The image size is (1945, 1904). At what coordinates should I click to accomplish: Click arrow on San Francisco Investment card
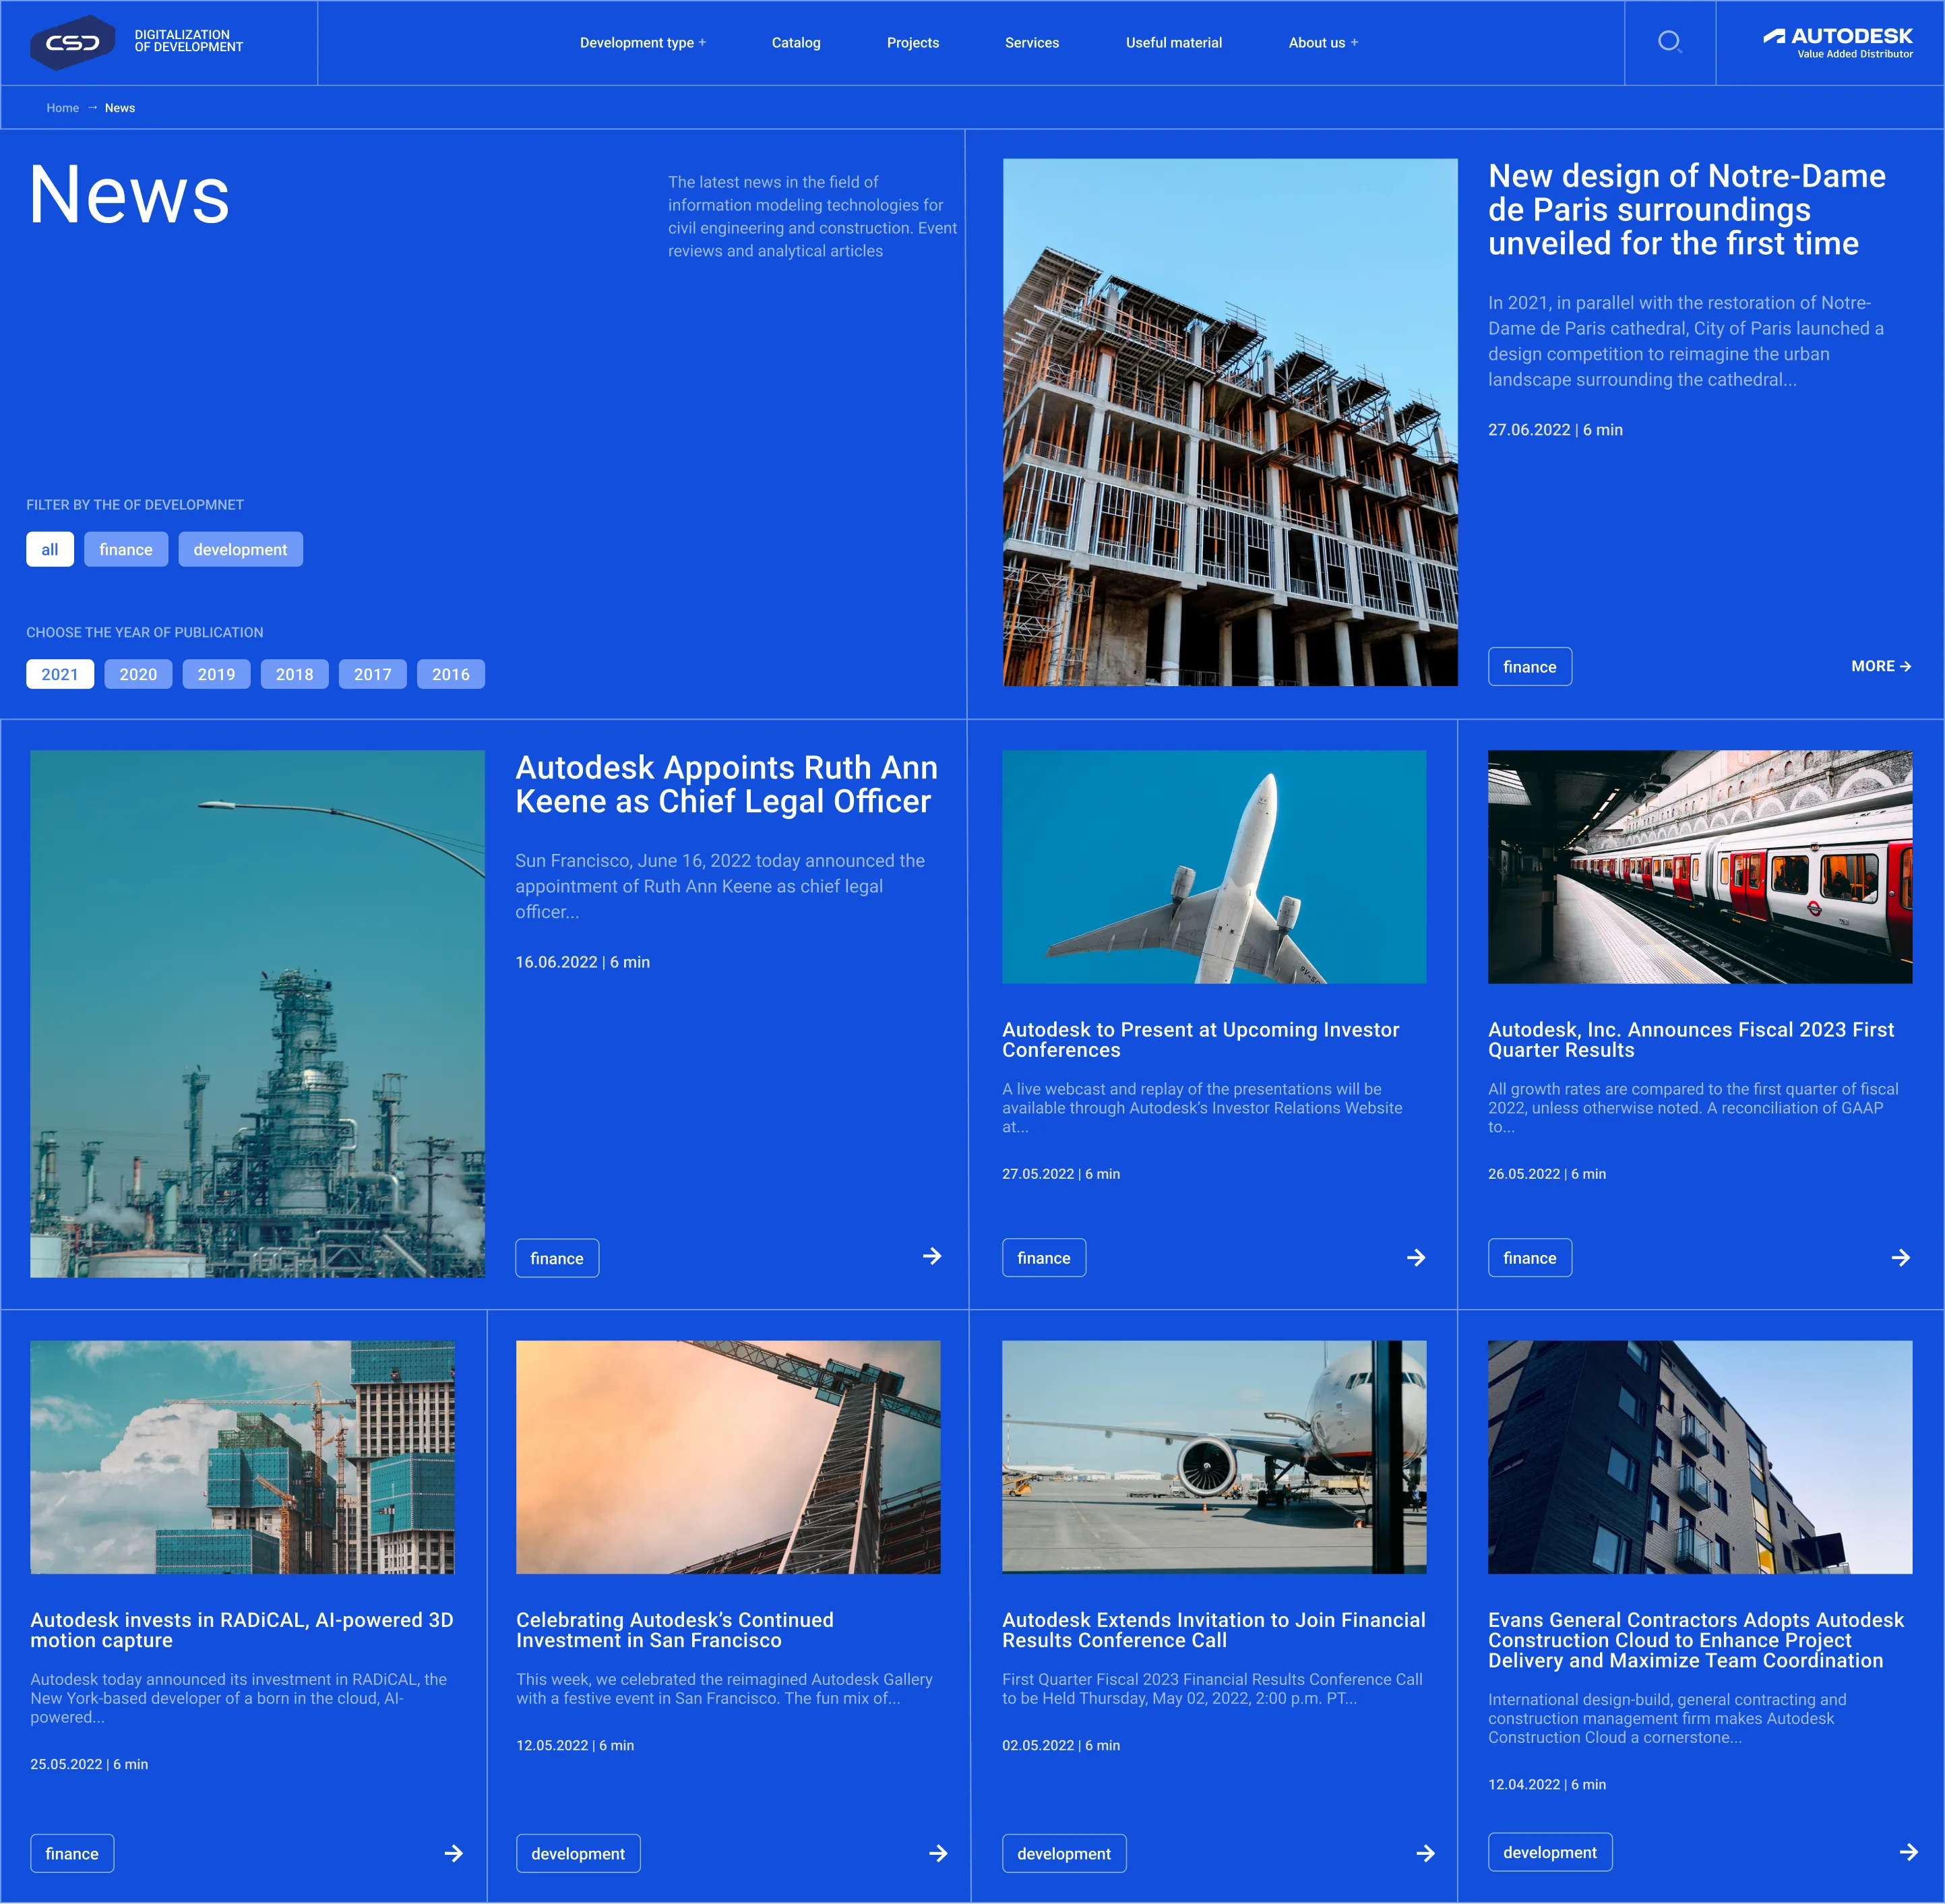(x=938, y=1853)
